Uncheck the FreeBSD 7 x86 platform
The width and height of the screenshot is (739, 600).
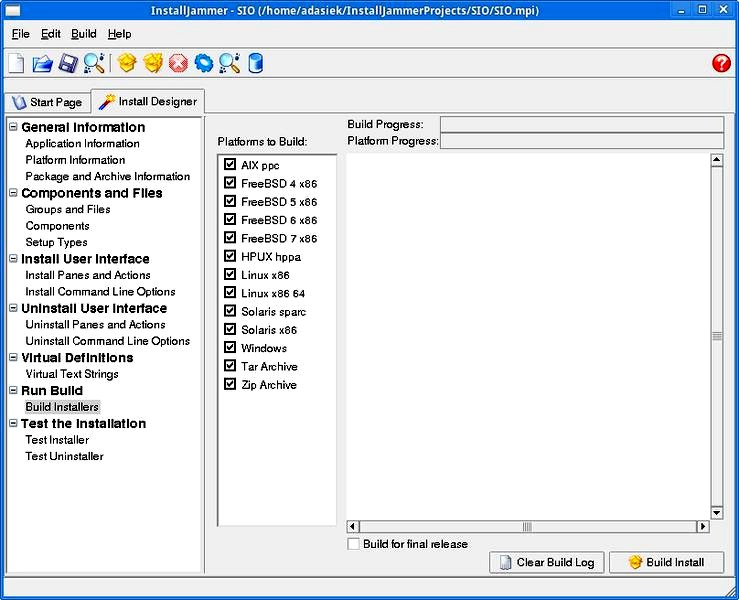pos(230,238)
